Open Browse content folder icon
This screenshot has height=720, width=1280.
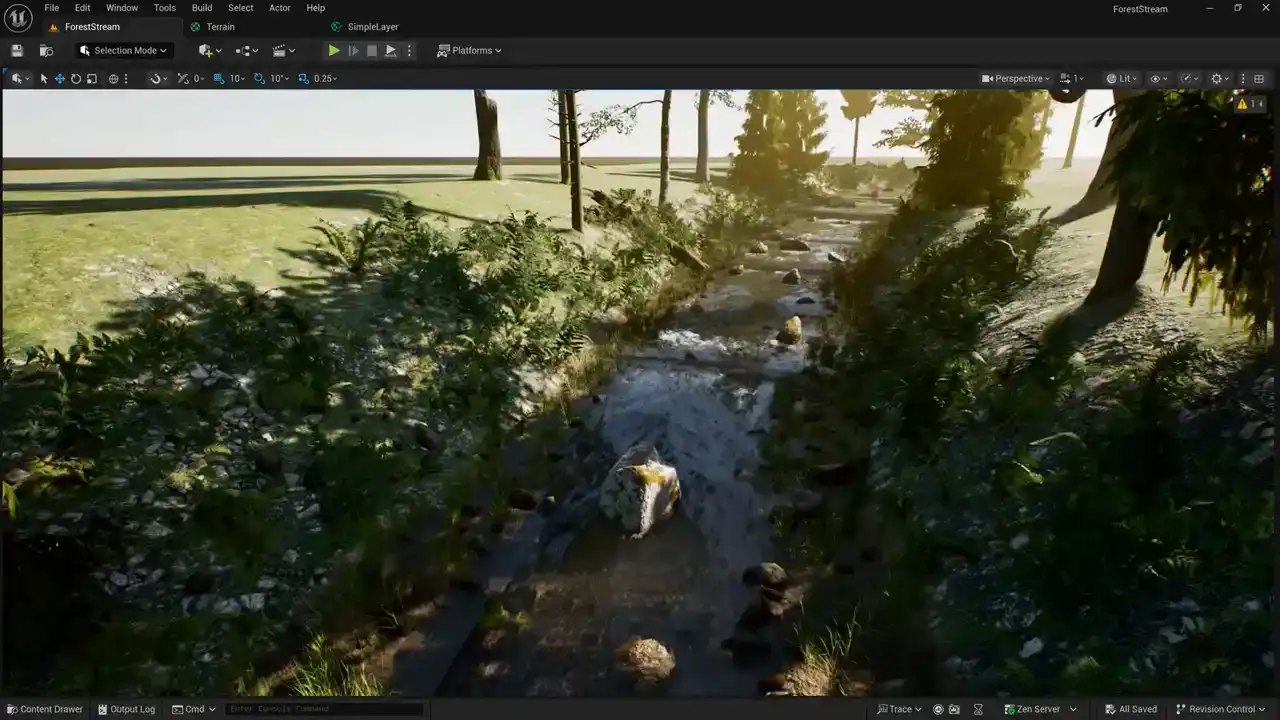(46, 51)
